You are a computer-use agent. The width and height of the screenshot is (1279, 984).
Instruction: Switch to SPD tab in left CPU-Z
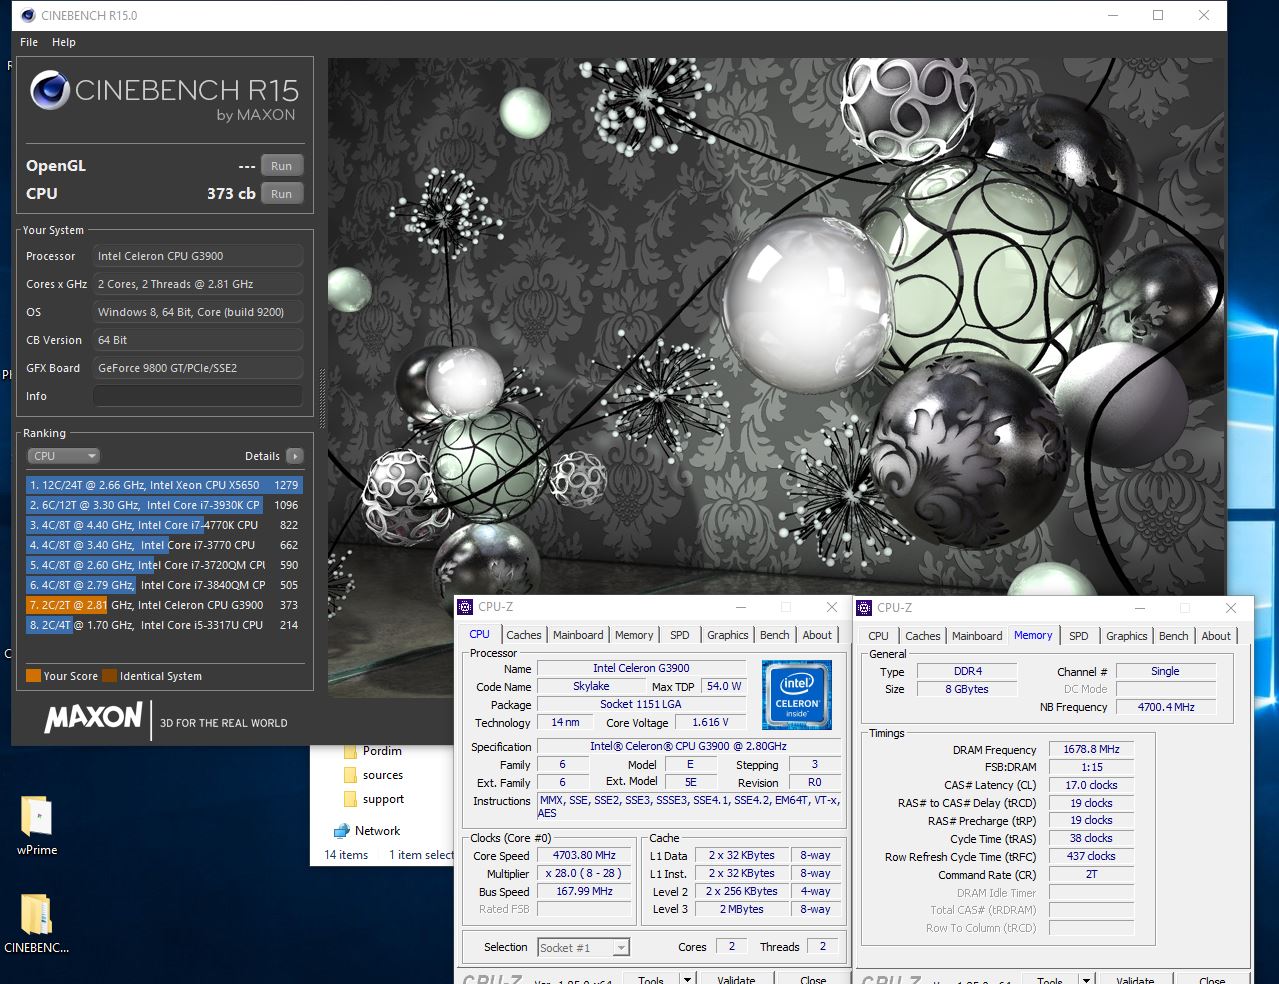coord(680,635)
